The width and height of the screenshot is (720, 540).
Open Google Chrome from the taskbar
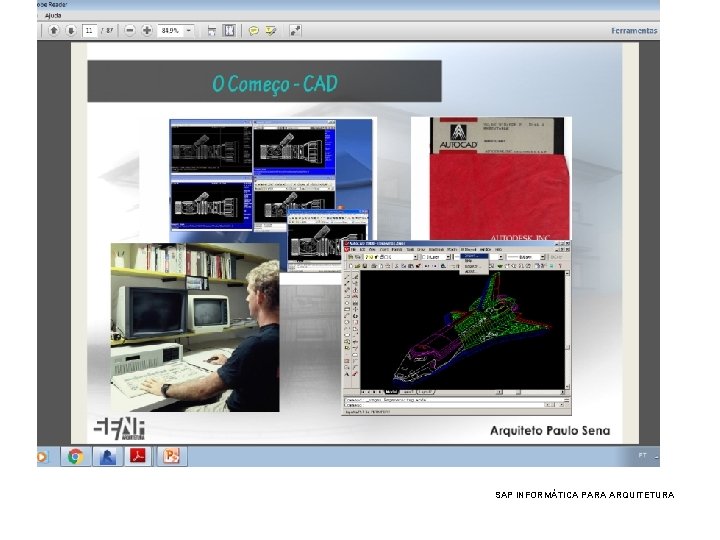click(x=76, y=456)
